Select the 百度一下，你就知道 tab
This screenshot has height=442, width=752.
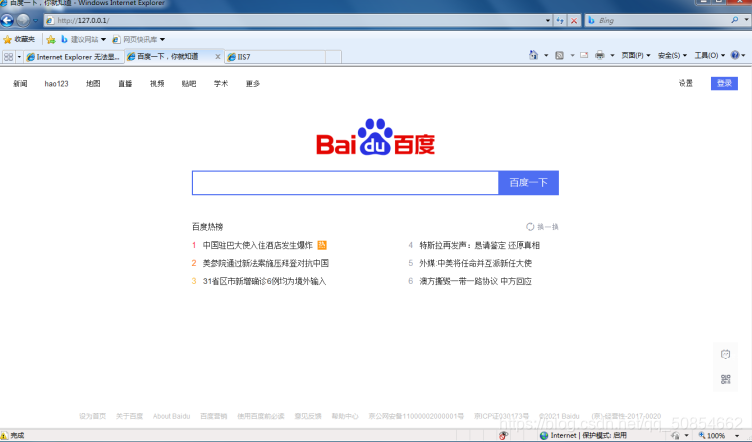pos(168,57)
